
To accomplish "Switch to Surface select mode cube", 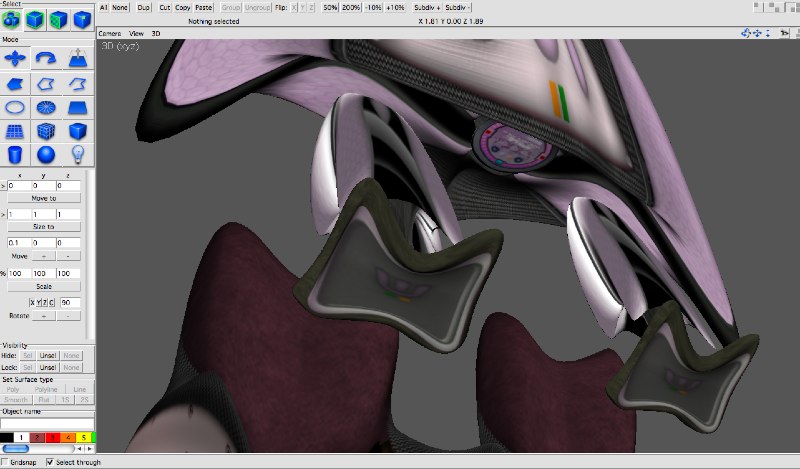I will click(x=58, y=19).
